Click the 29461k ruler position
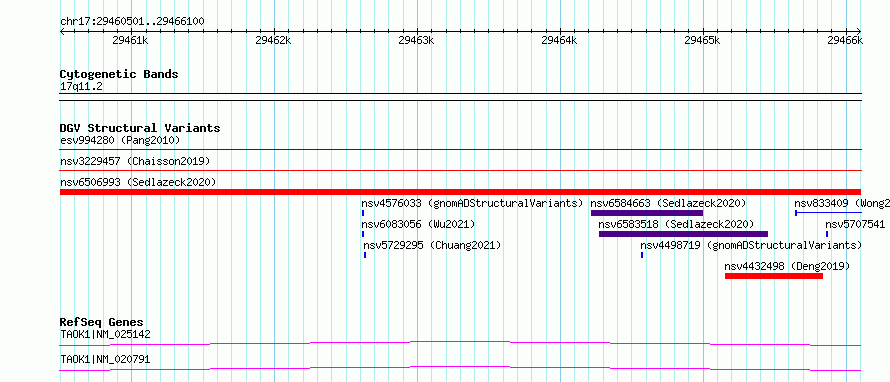890x382 pixels. click(x=131, y=40)
